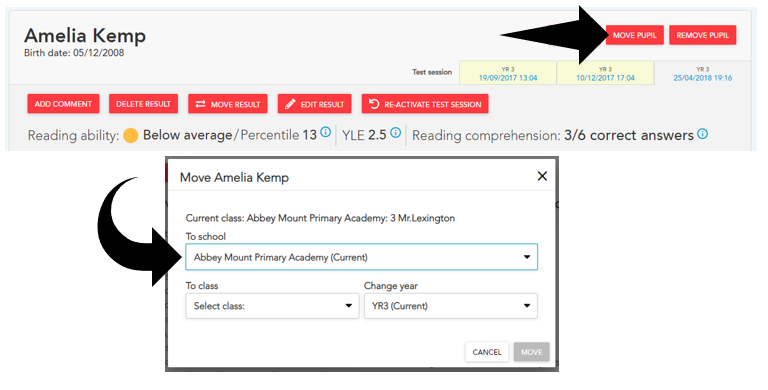Screen dimensions: 768x390
Task: Click the Amelia Kemp pupil name
Action: [85, 36]
